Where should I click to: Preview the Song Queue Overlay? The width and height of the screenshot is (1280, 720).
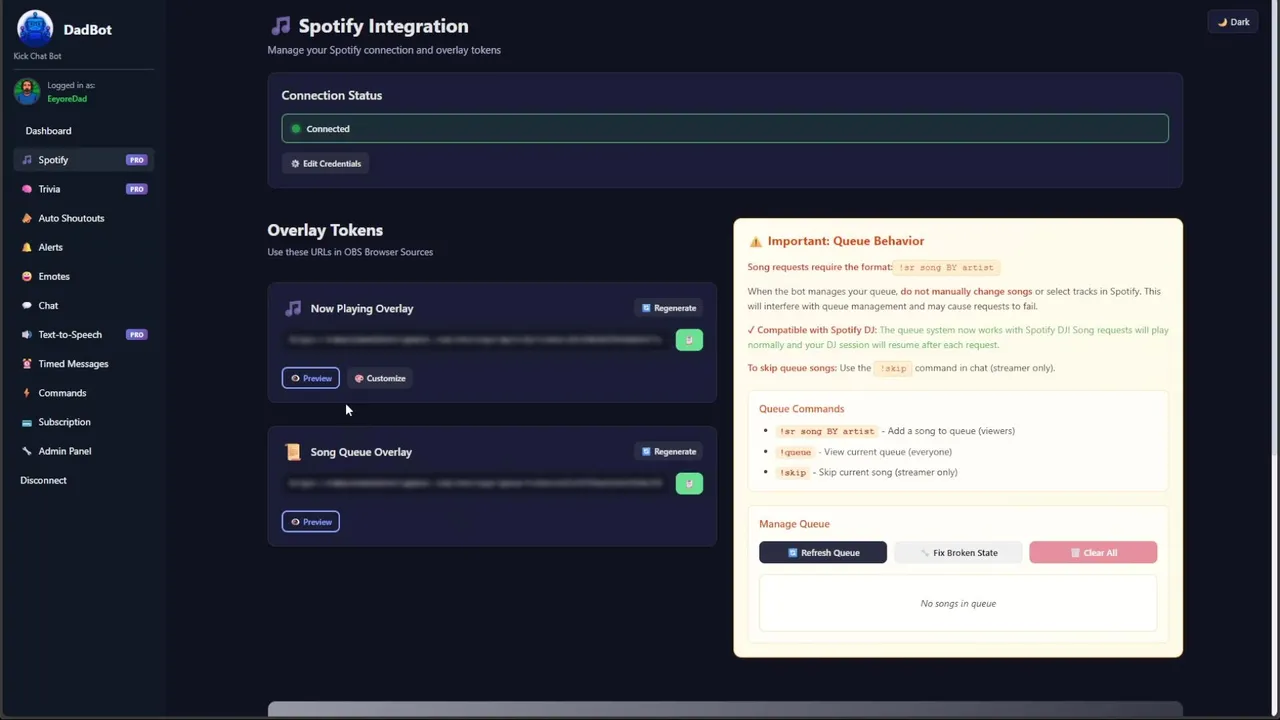311,522
